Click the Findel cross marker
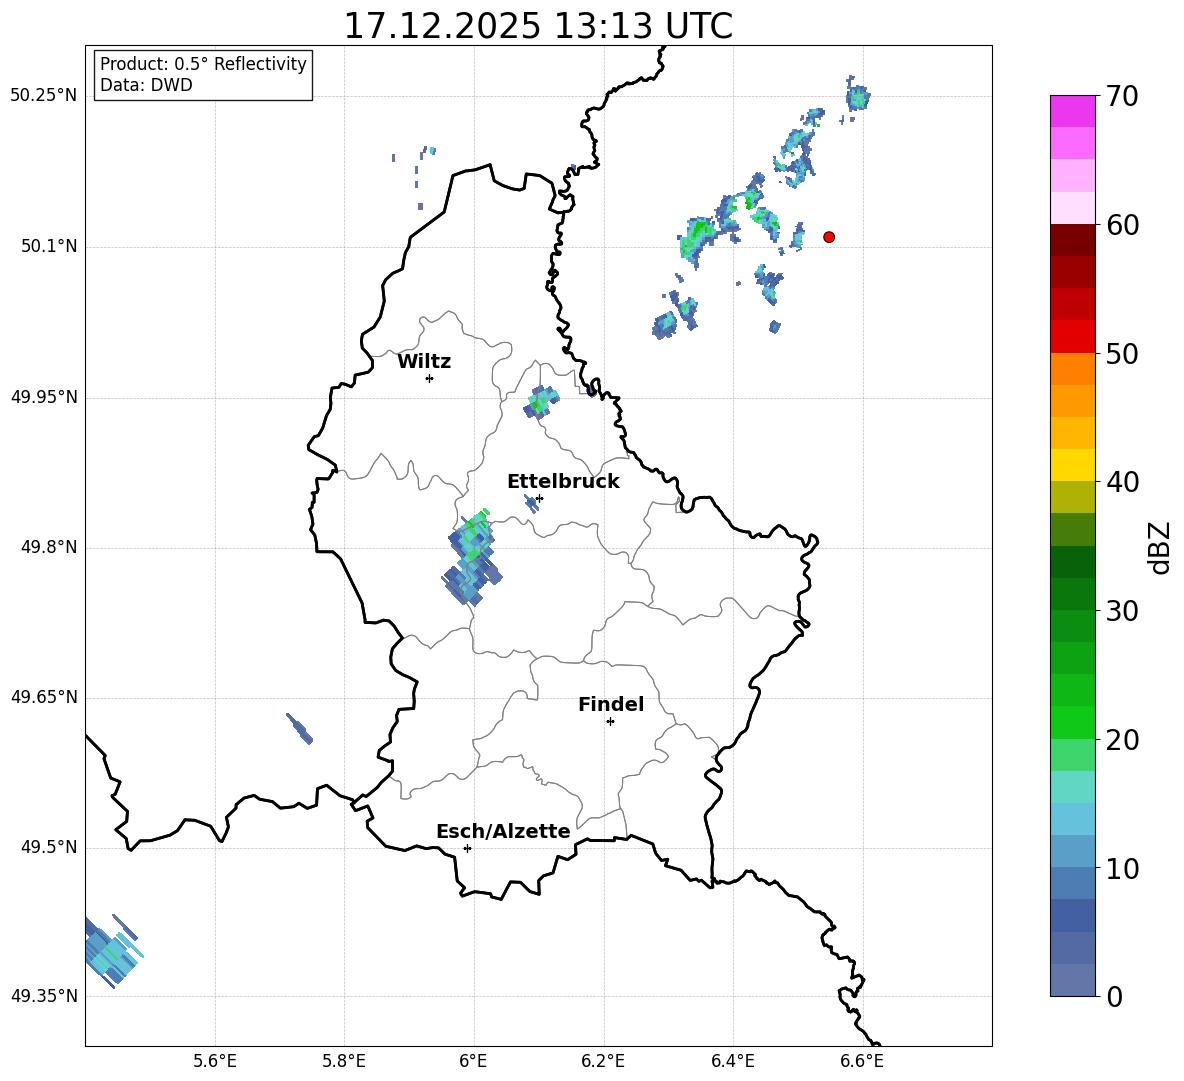This screenshot has width=1184, height=1081. coord(610,722)
